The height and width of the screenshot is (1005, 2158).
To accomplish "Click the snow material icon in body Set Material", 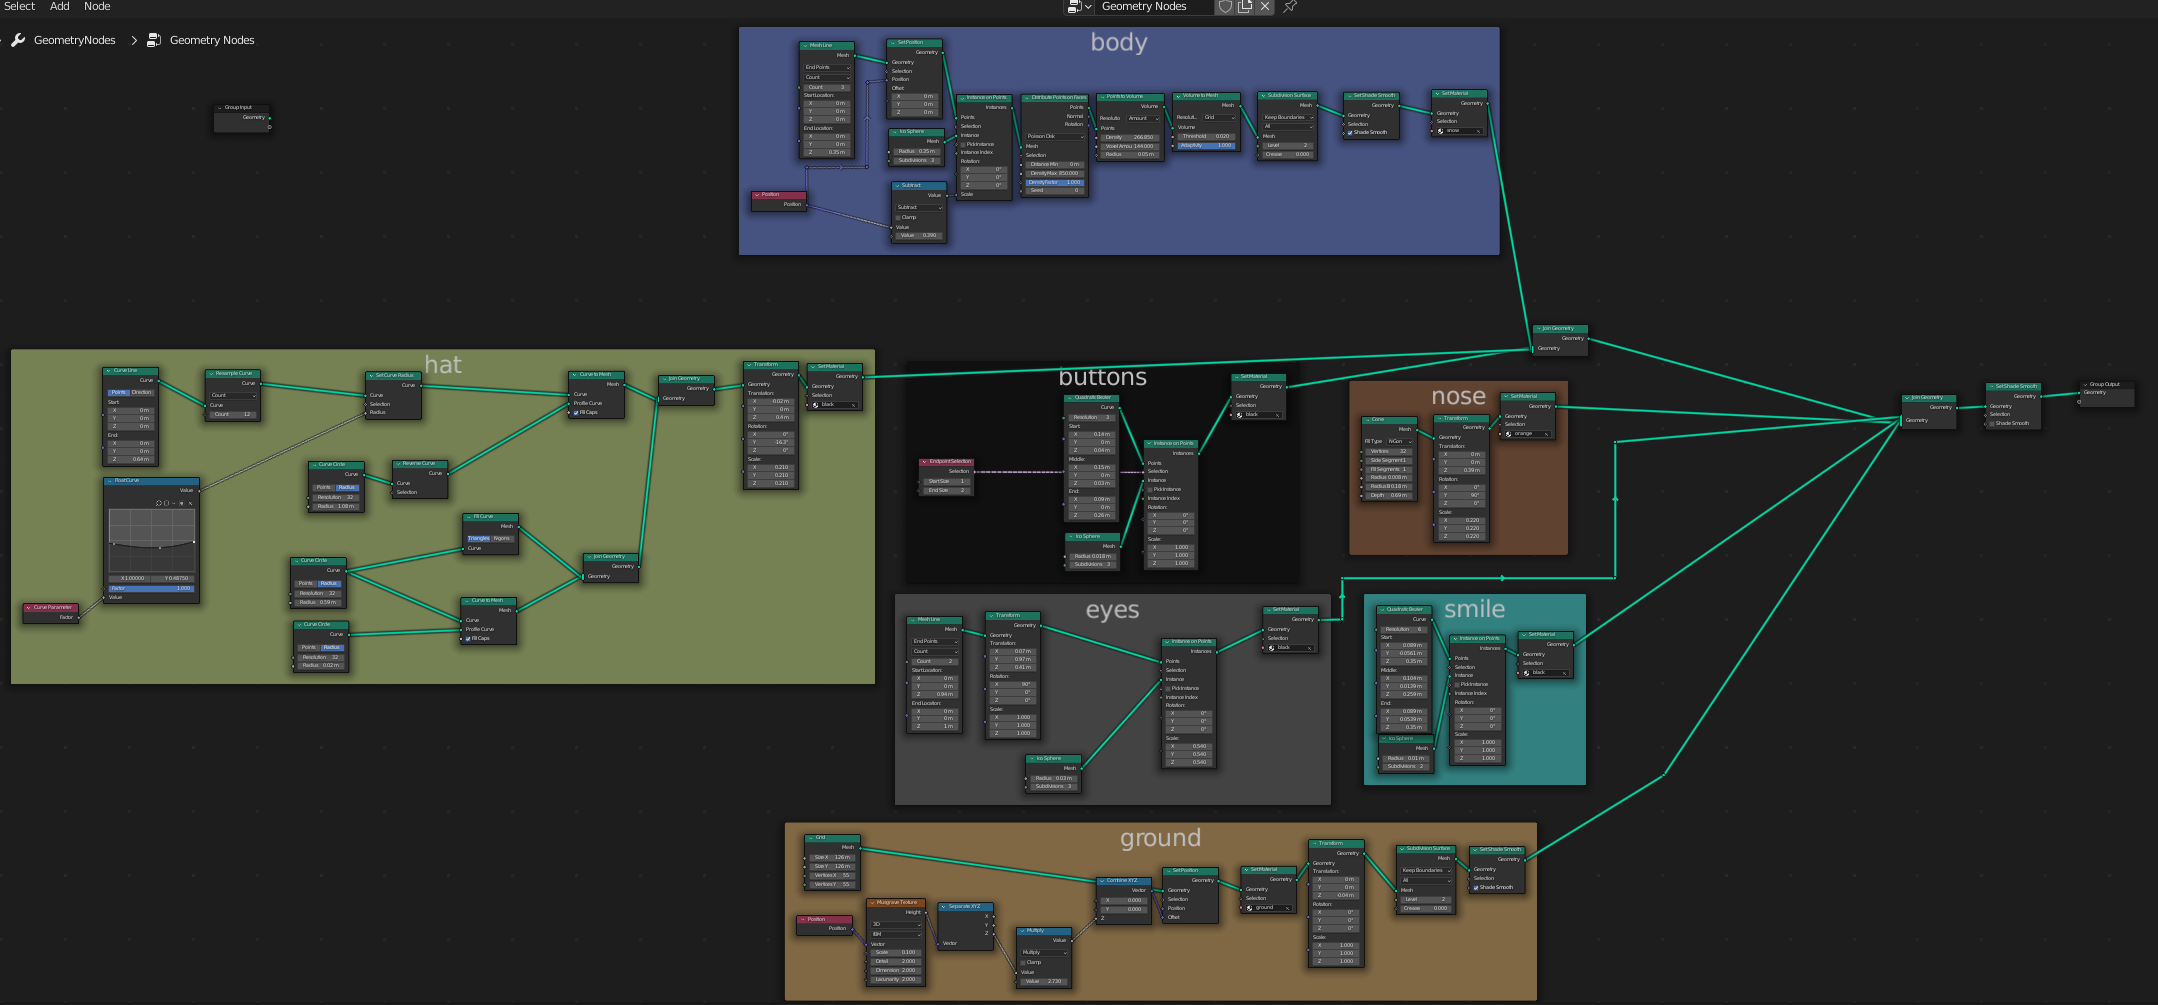I will 1440,130.
